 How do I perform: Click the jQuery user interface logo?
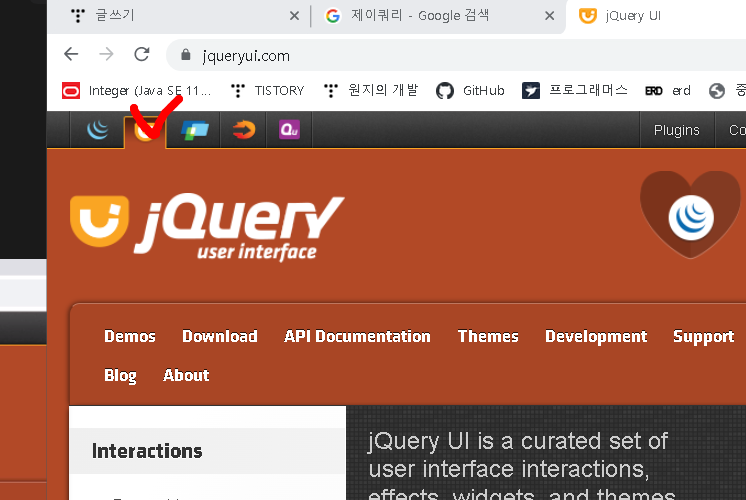(x=207, y=227)
